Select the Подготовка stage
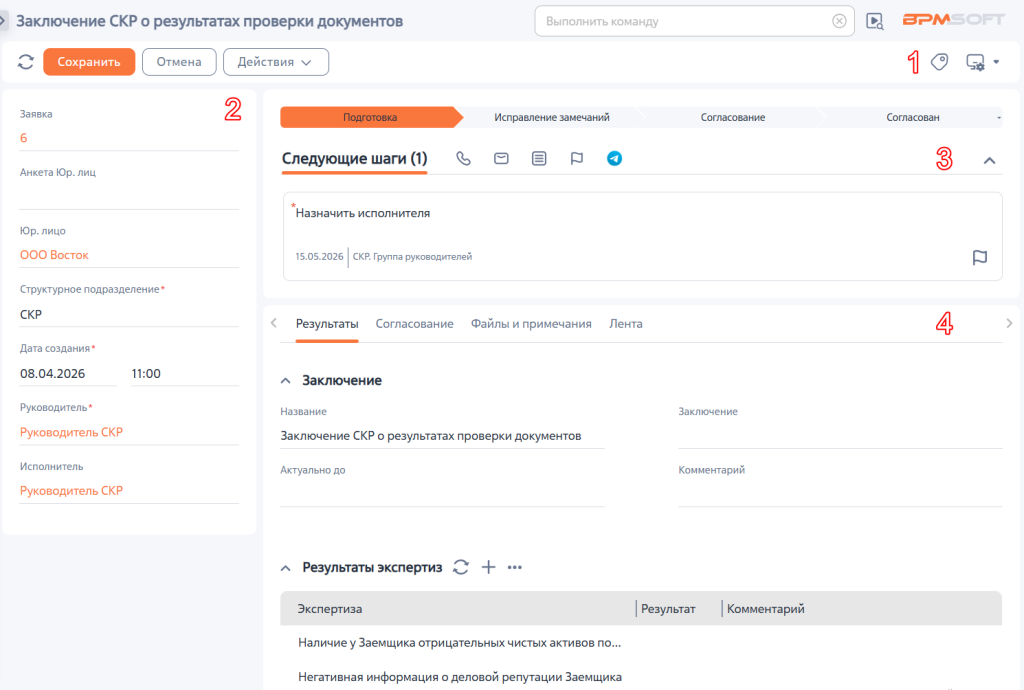 370,118
